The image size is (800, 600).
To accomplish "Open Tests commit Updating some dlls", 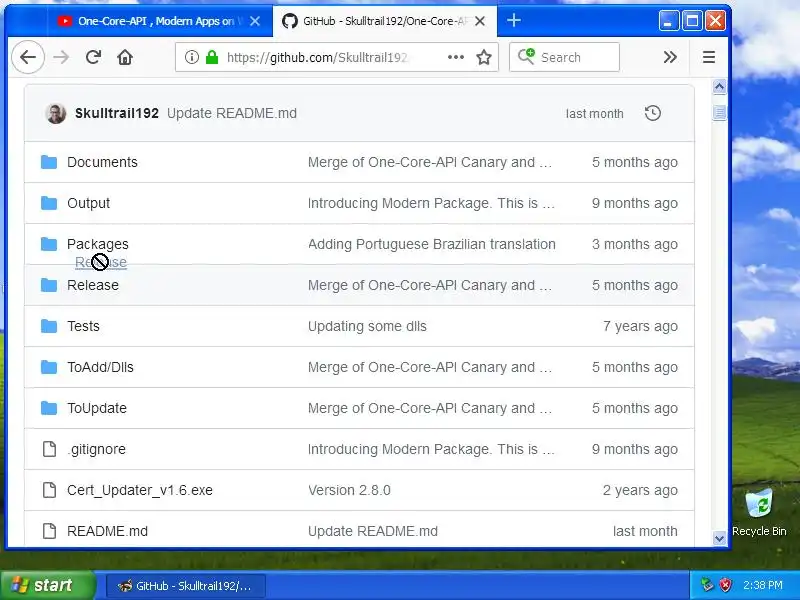I will pos(367,326).
